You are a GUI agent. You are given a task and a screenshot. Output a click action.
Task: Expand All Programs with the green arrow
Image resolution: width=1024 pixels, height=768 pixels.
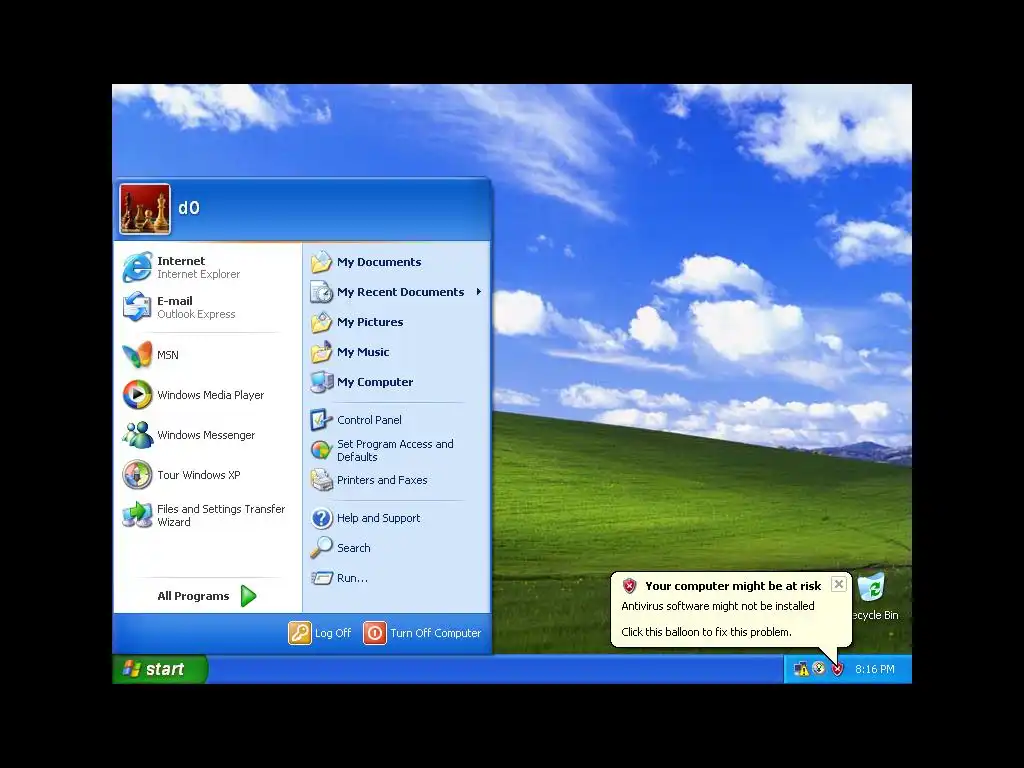(x=248, y=596)
